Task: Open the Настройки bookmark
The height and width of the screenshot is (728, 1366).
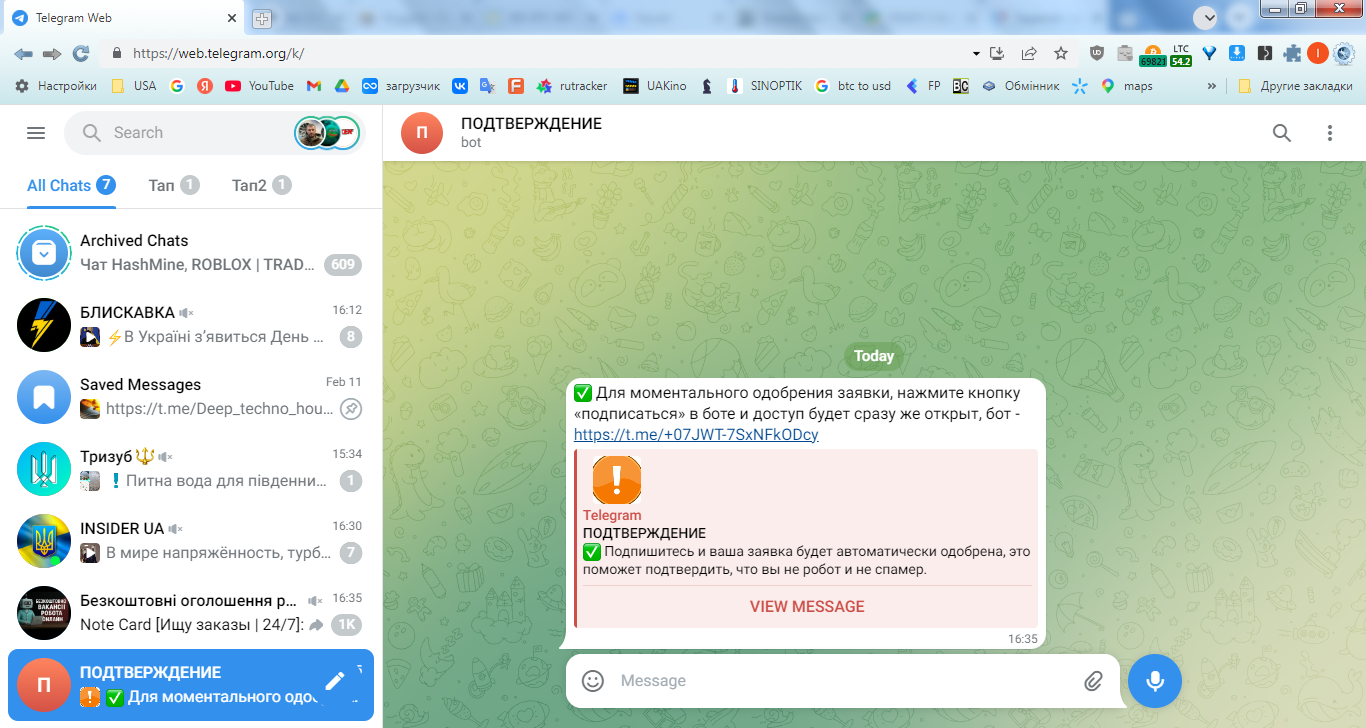Action: point(56,86)
